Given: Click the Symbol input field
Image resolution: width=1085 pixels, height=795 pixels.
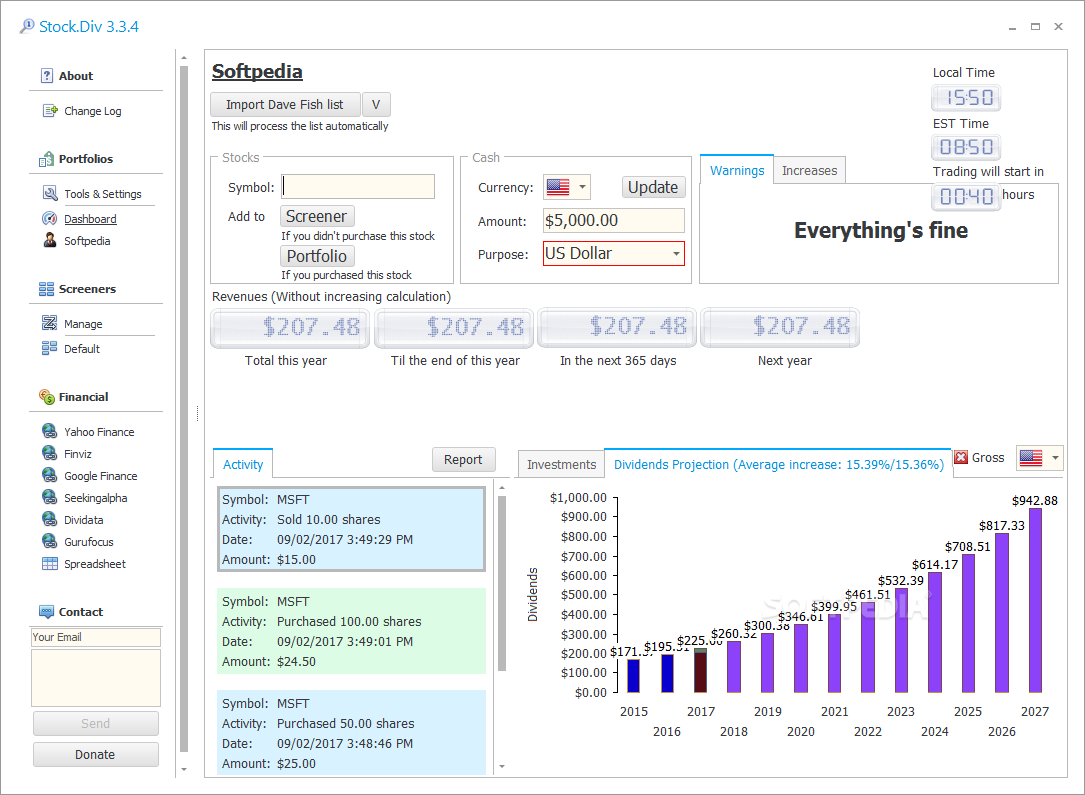Looking at the screenshot, I should [x=358, y=187].
